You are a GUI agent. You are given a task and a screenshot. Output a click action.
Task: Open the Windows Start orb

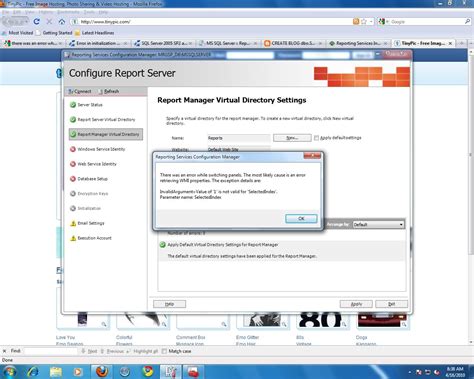click(9, 371)
